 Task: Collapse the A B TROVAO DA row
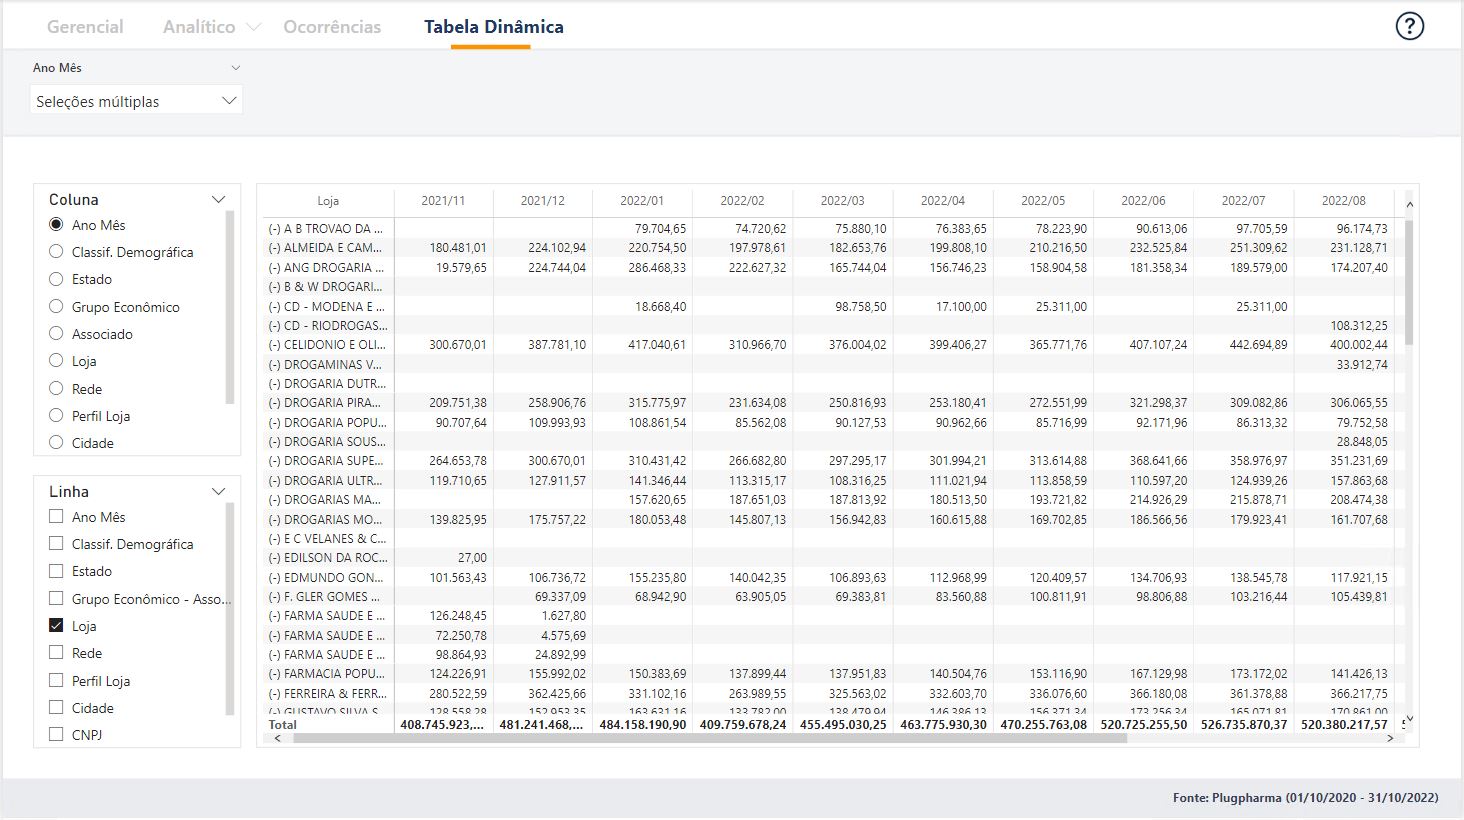(x=274, y=229)
